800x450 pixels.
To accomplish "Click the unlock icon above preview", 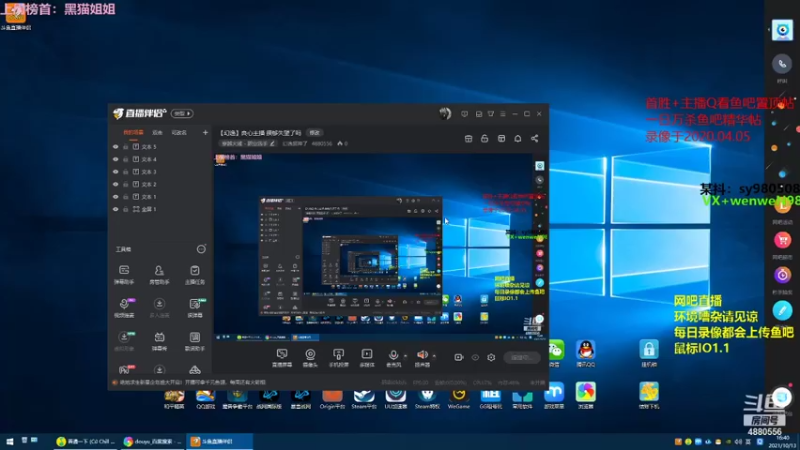I will pos(485,138).
